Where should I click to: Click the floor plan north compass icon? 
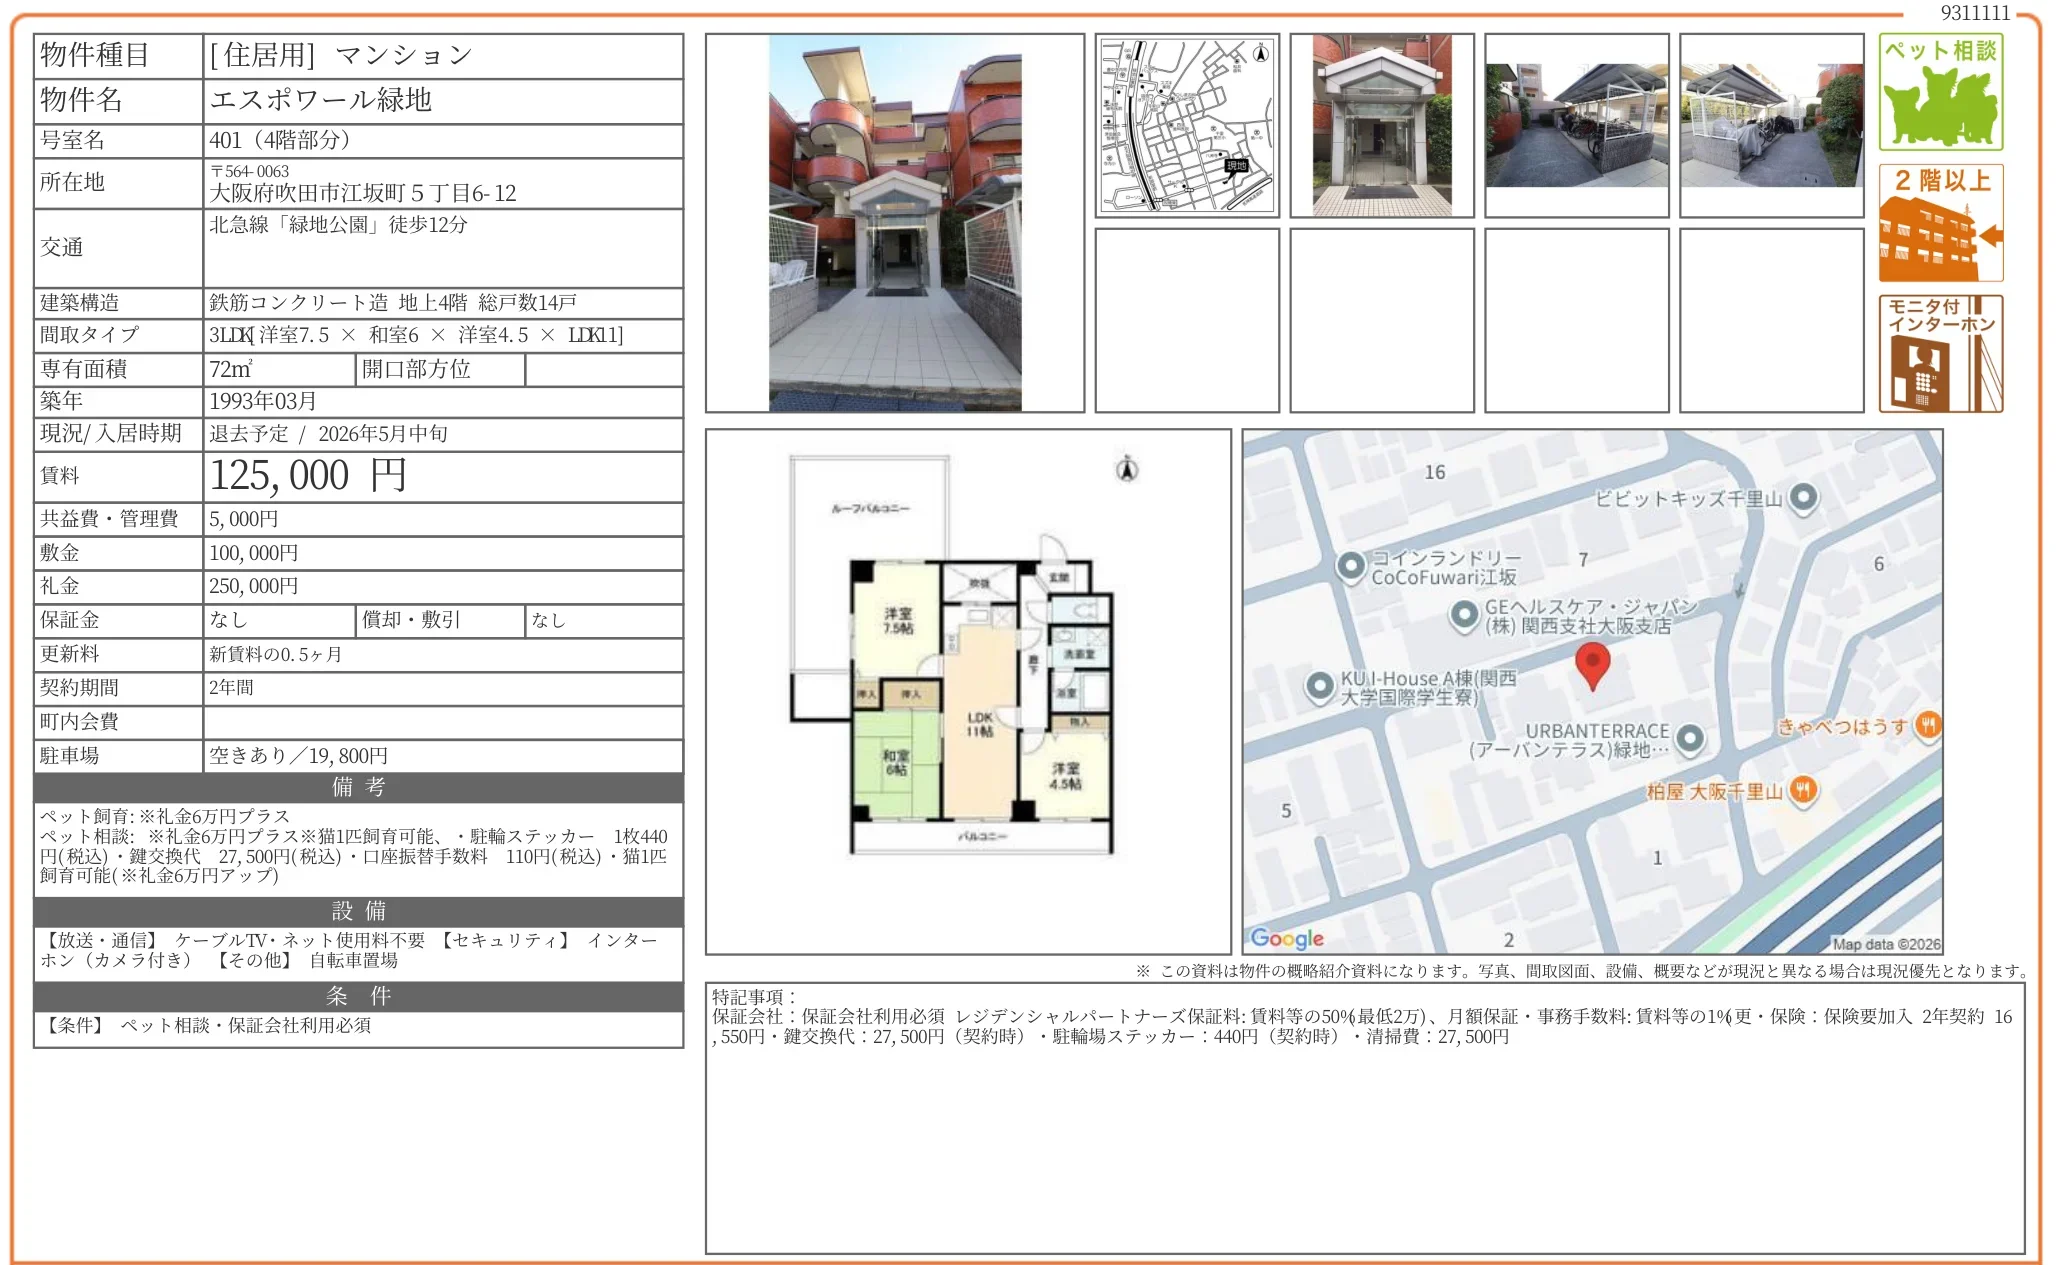point(1127,468)
